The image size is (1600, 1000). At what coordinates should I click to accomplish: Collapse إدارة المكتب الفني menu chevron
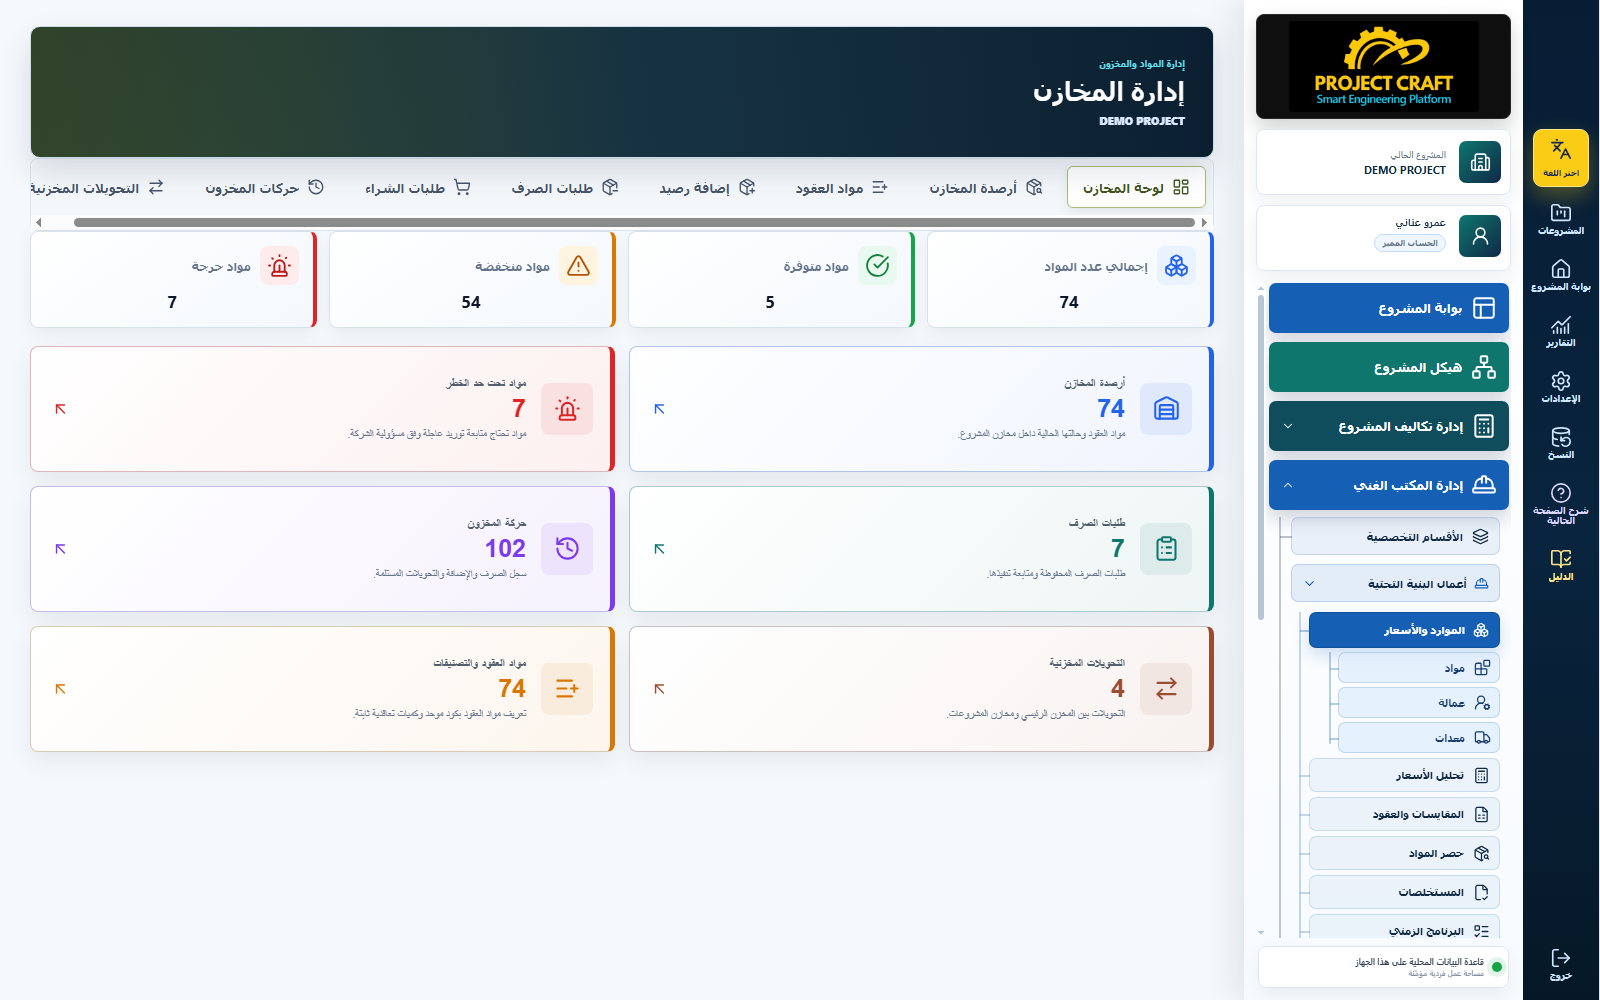coord(1288,486)
